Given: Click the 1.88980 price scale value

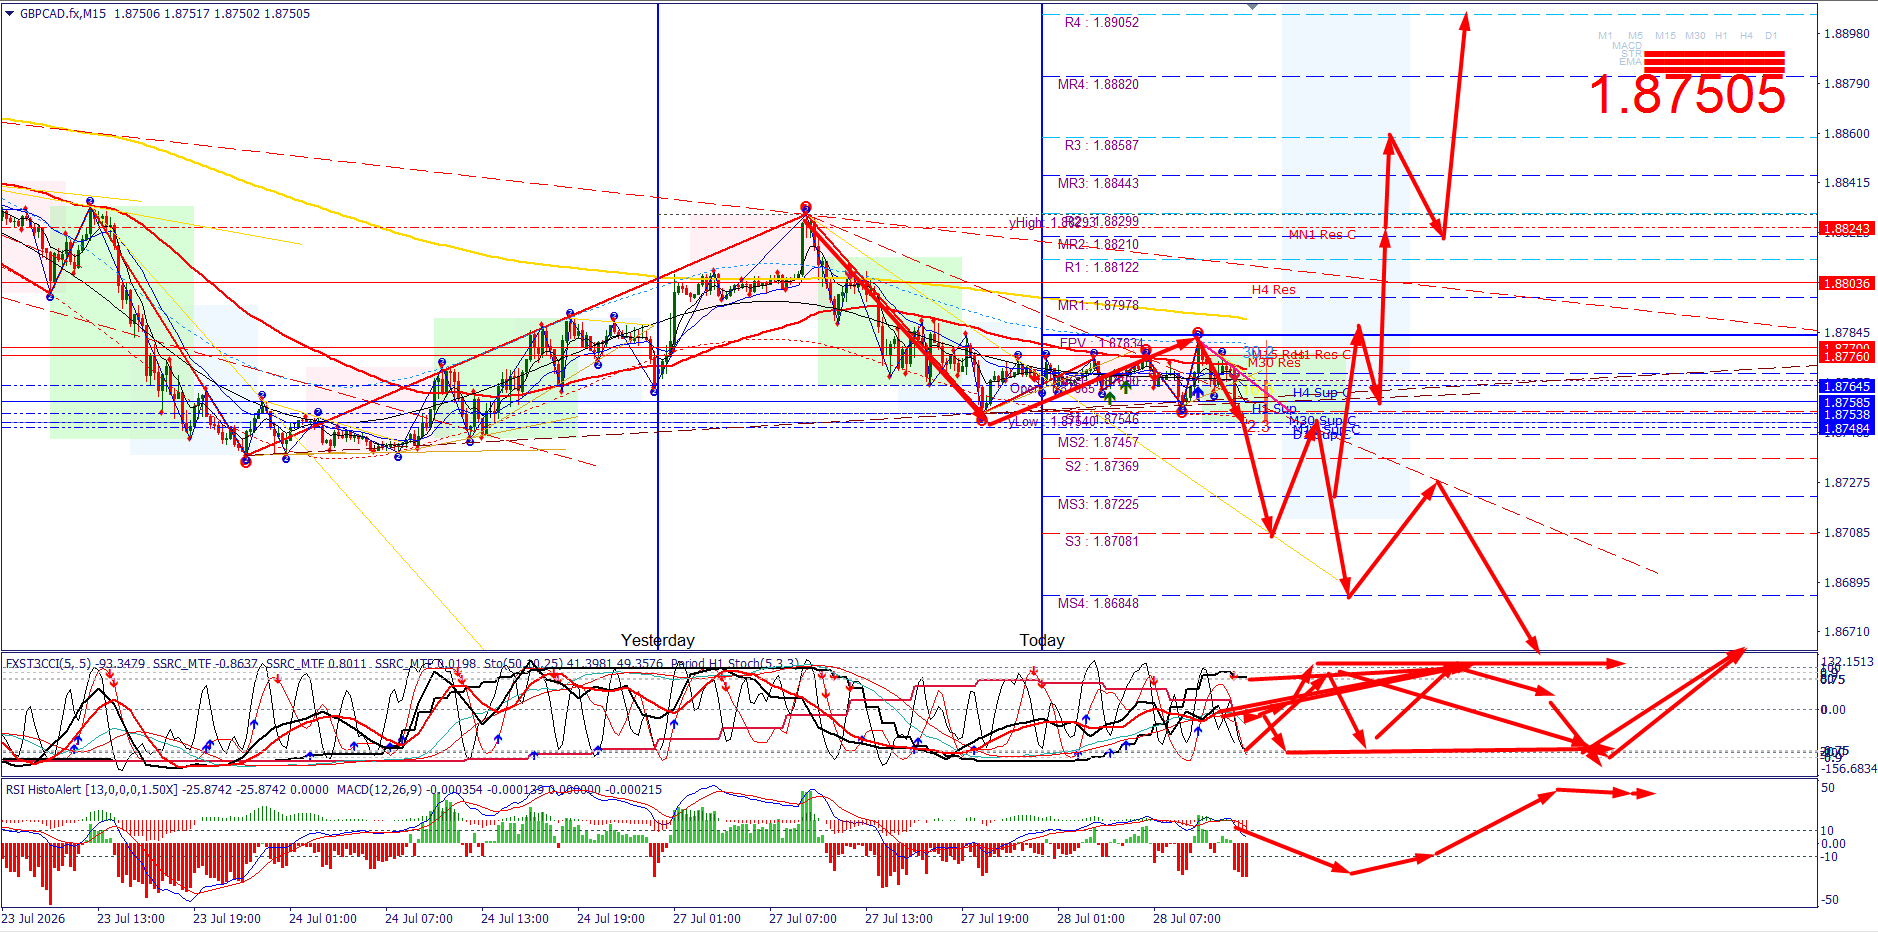Looking at the screenshot, I should point(1846,34).
